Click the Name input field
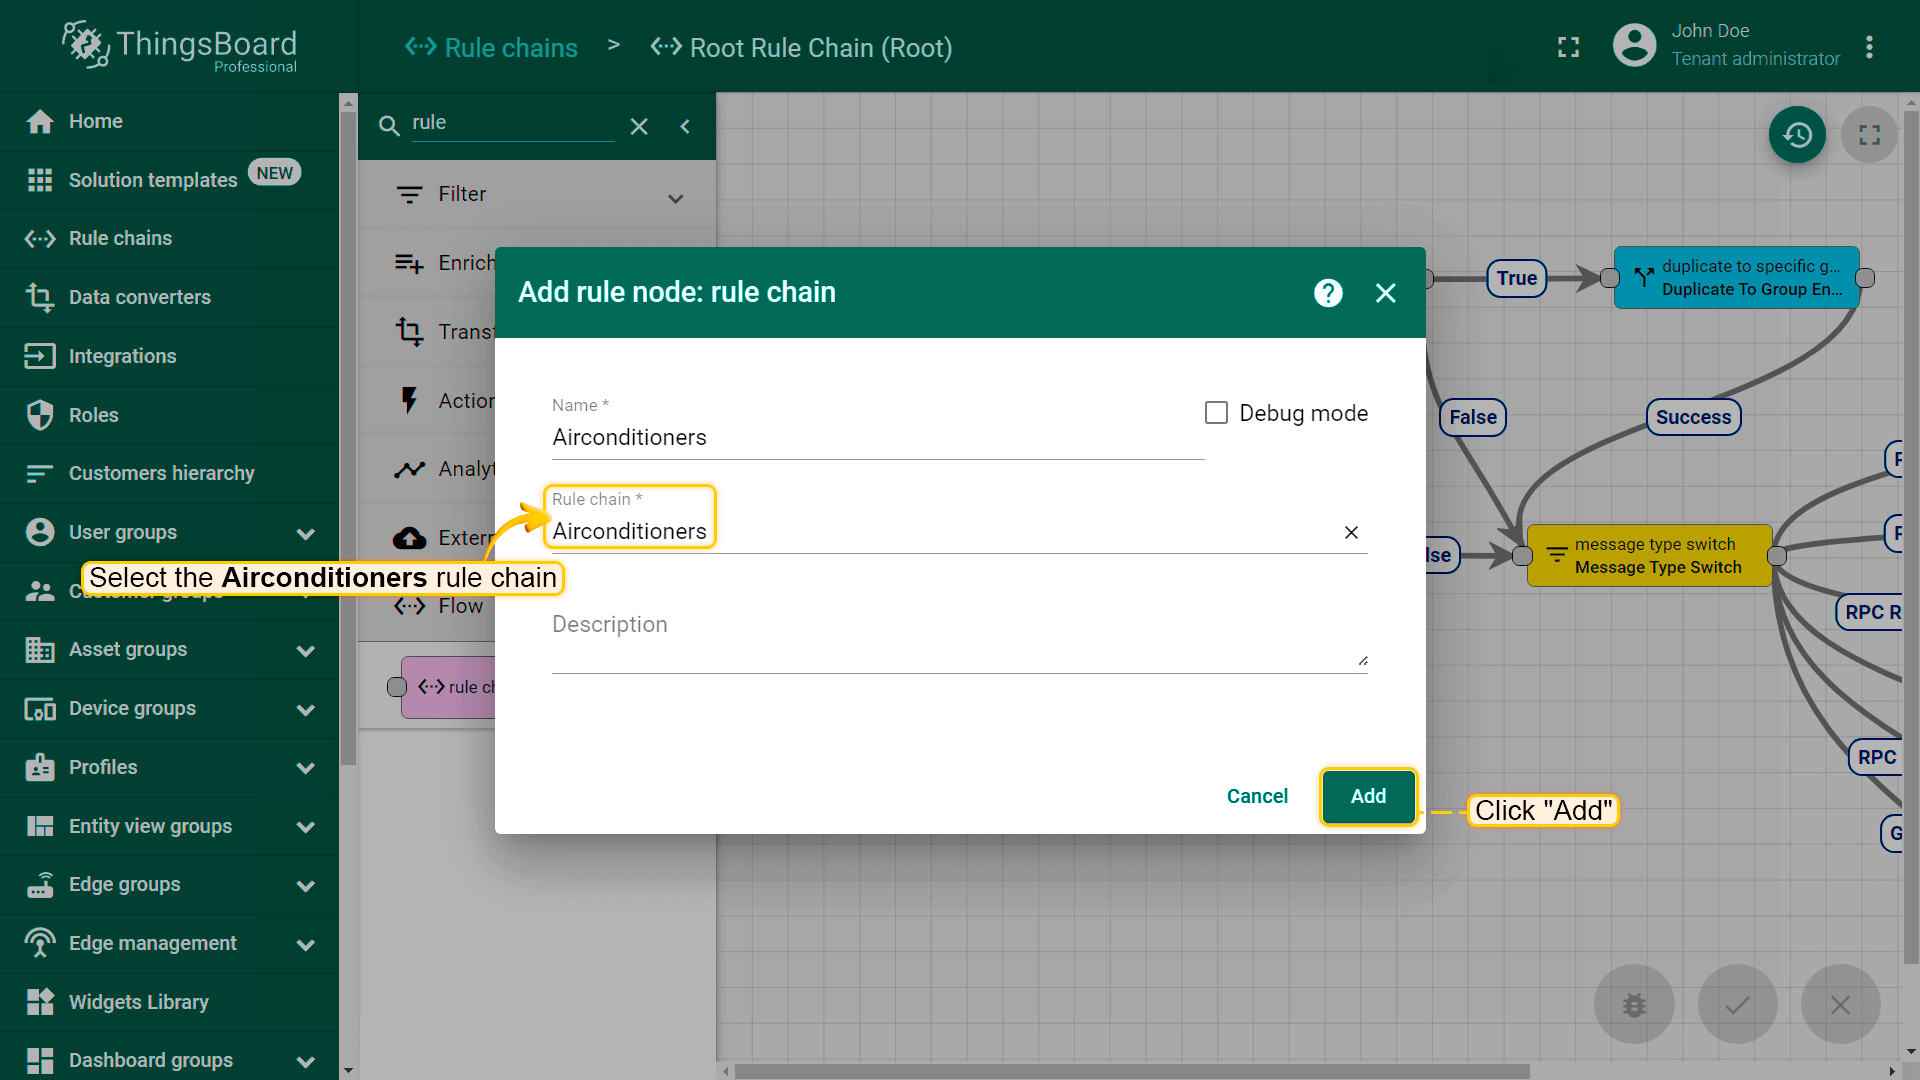The width and height of the screenshot is (1920, 1080). [x=878, y=437]
